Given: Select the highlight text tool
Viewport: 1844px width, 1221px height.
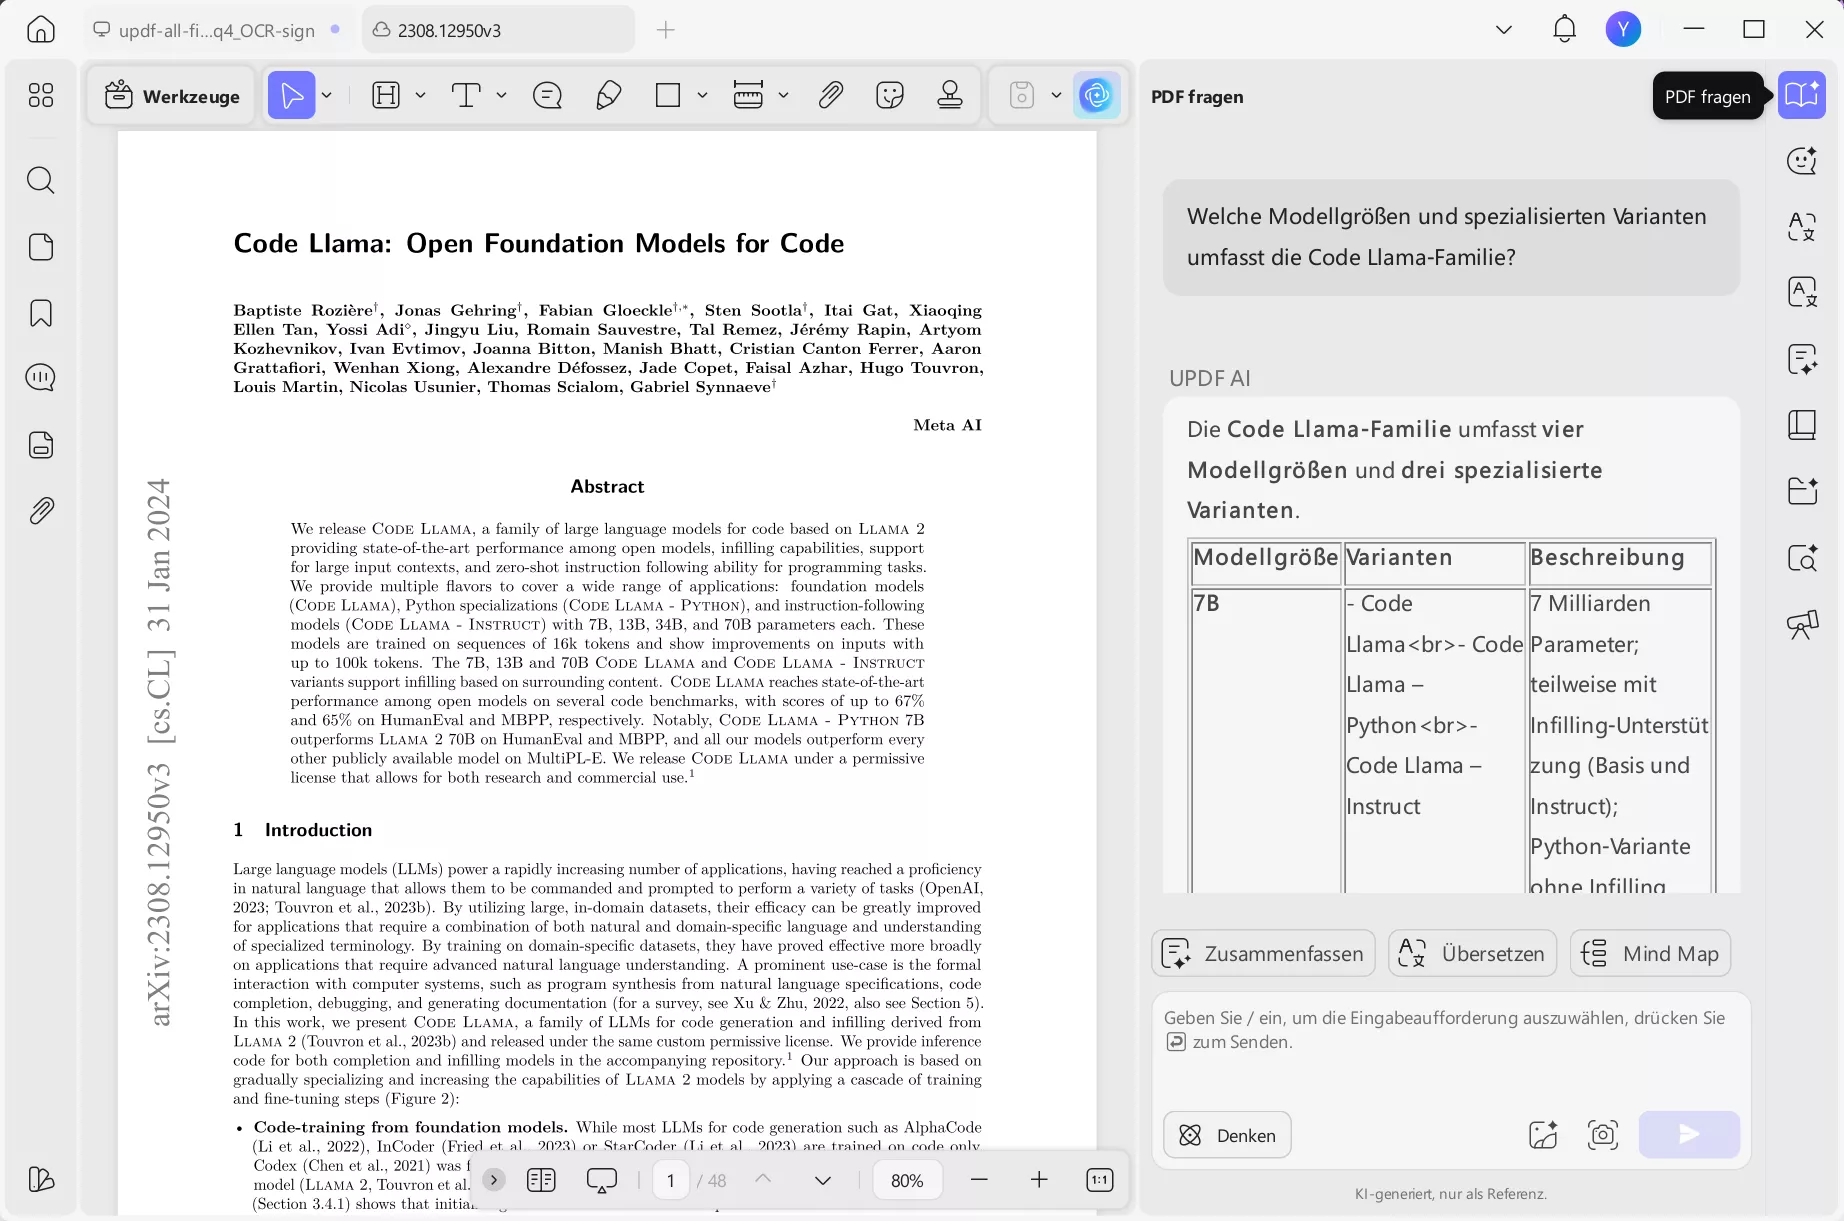Looking at the screenshot, I should pyautogui.click(x=386, y=95).
